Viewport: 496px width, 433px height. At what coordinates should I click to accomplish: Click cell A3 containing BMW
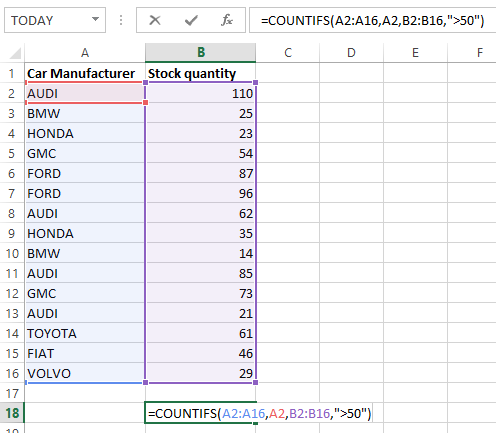[85, 113]
